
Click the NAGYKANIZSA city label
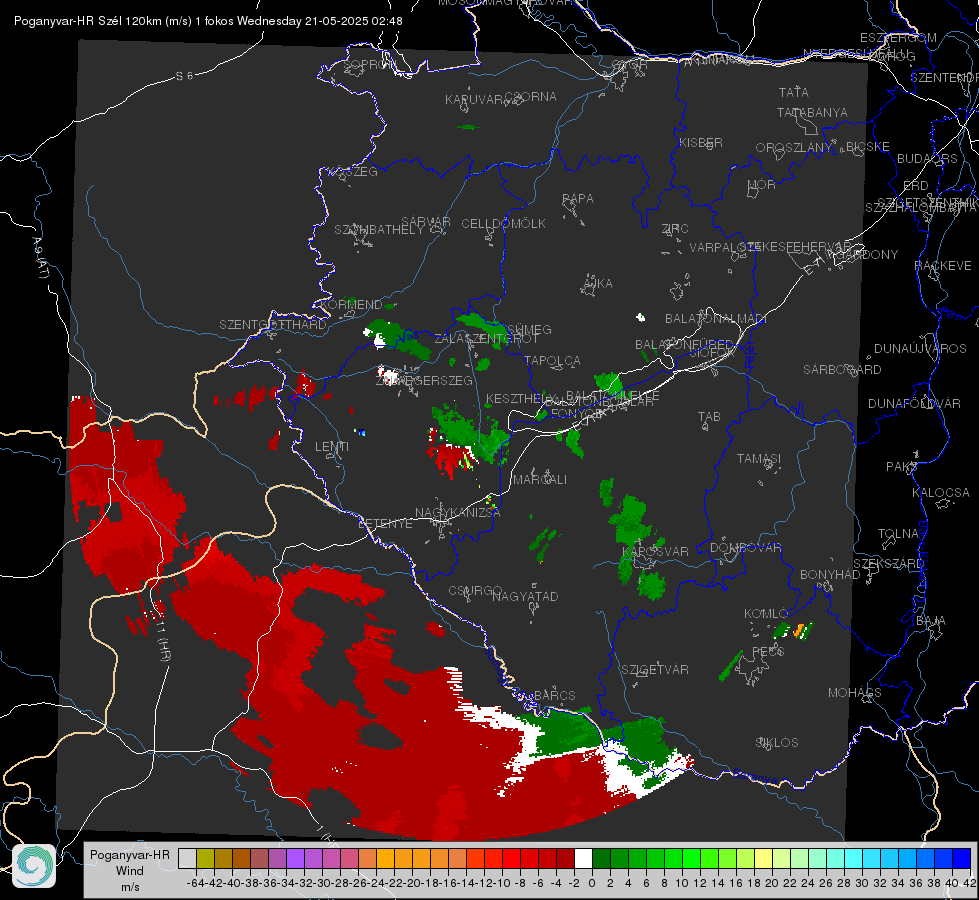click(x=458, y=513)
